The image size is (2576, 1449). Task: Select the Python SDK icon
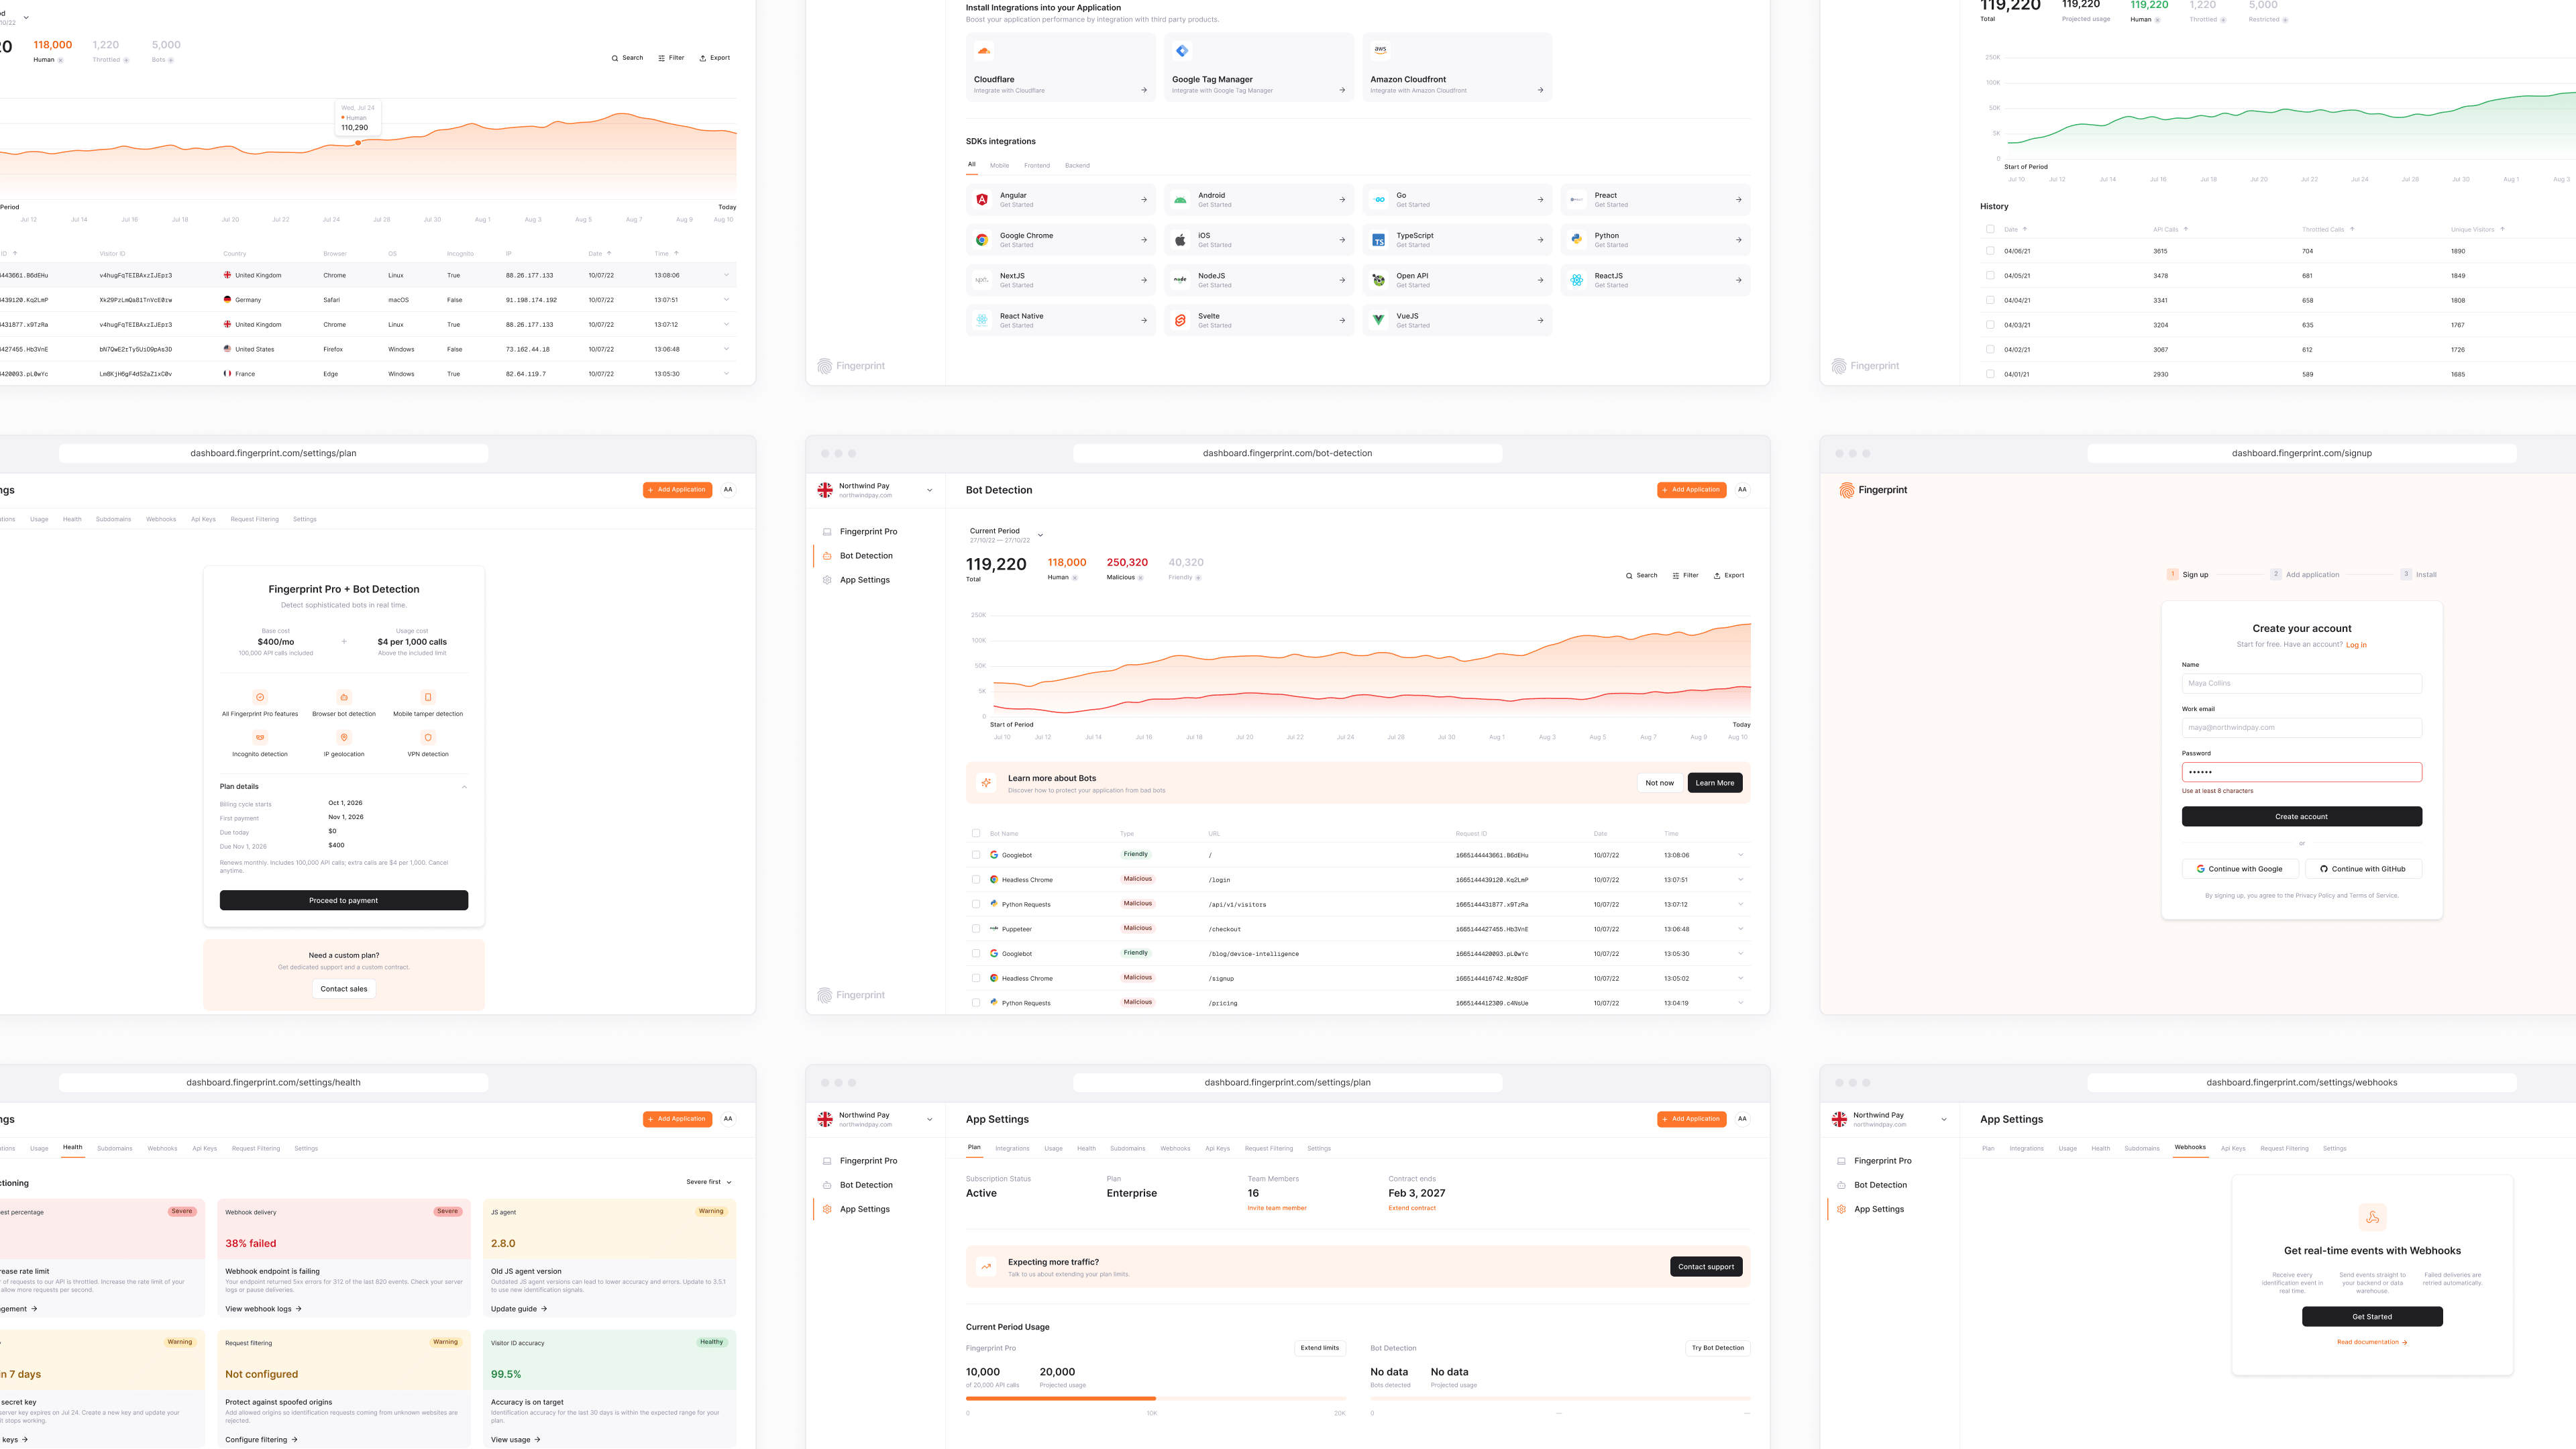click(x=1576, y=240)
